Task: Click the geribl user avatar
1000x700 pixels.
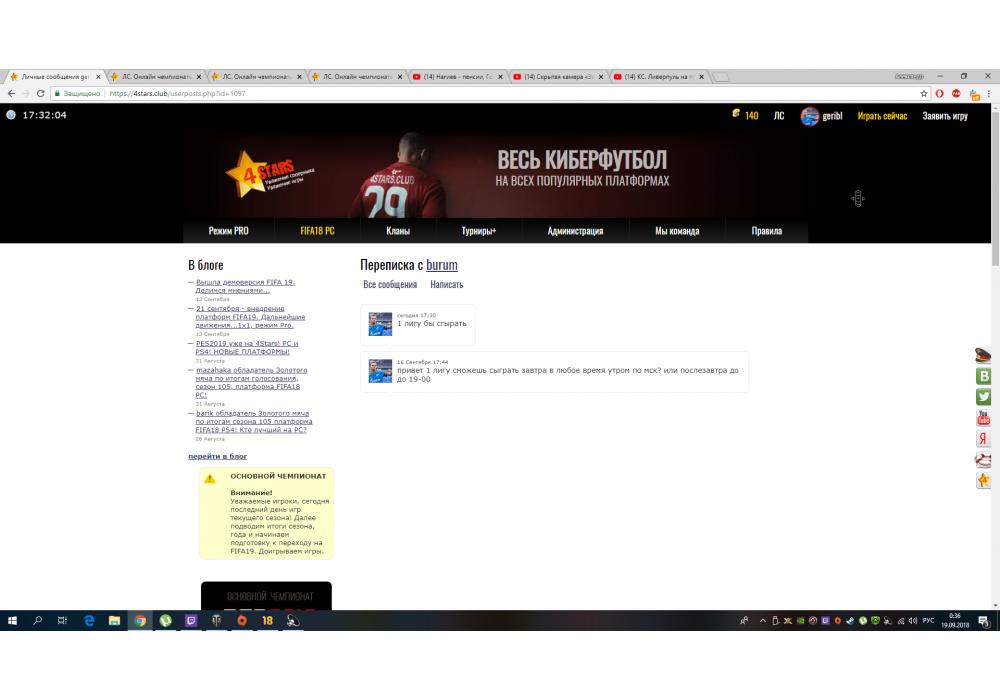Action: point(809,116)
